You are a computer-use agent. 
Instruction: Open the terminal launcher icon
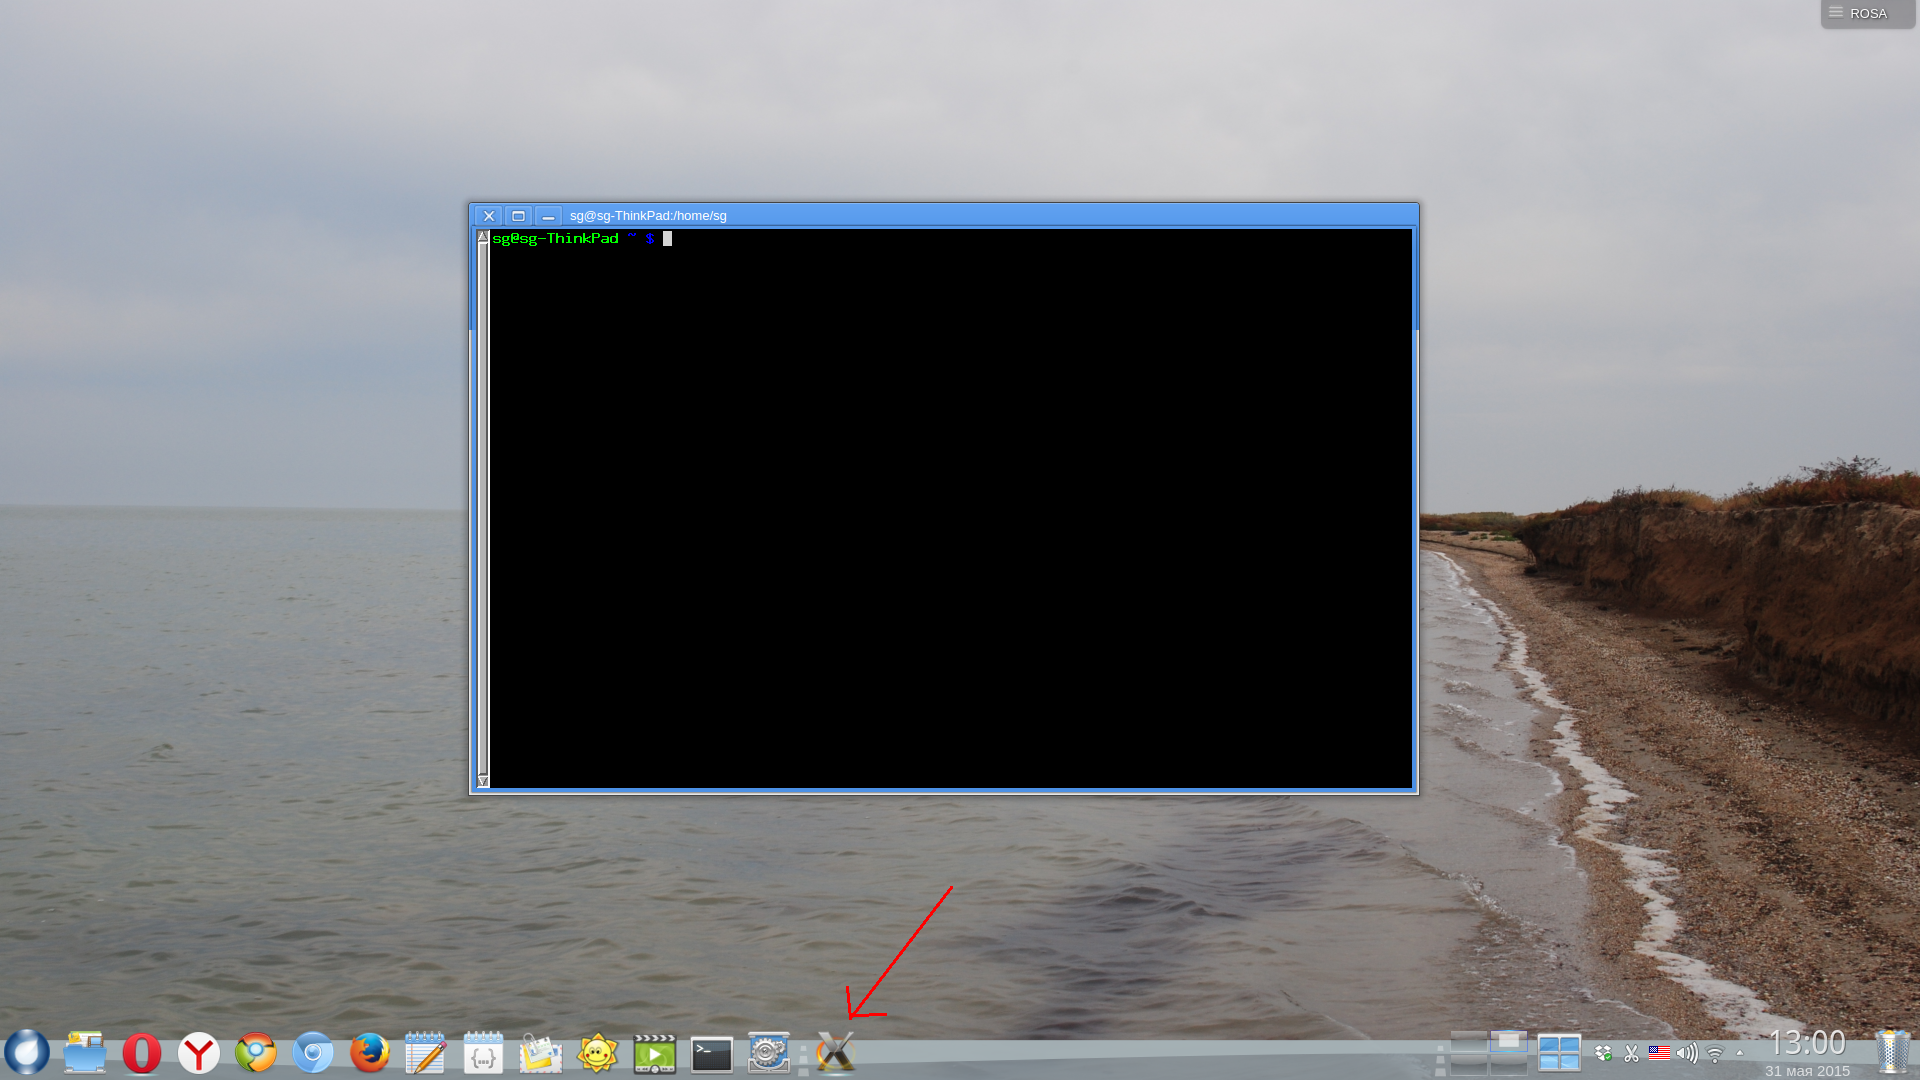pos(712,1053)
